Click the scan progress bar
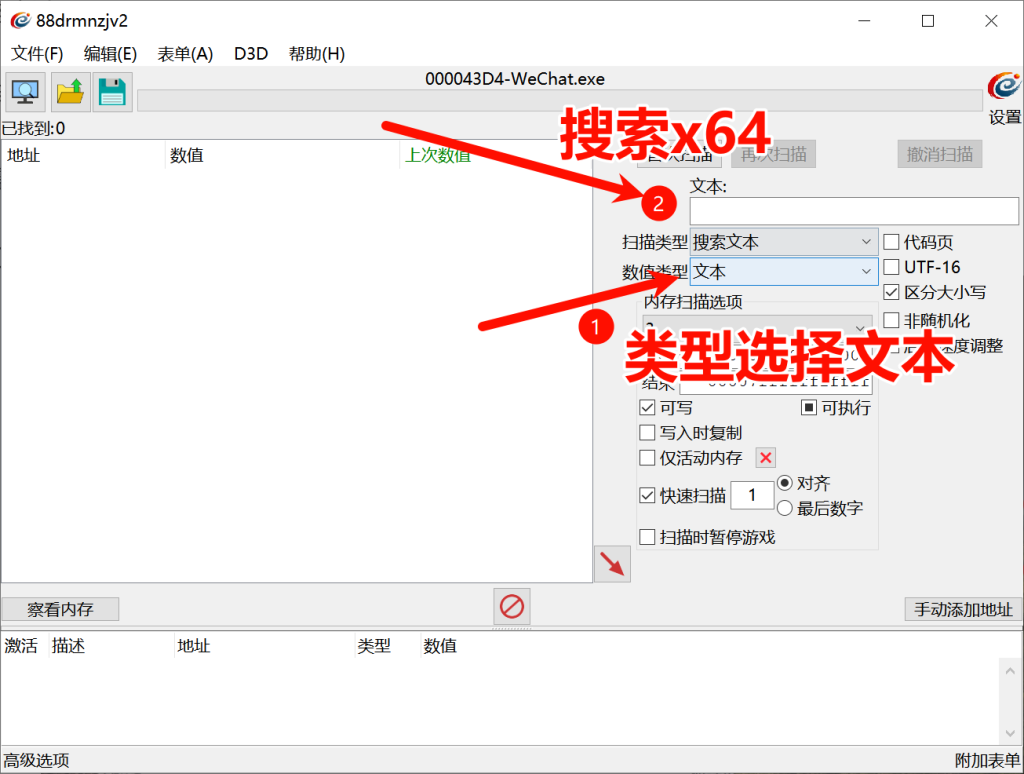1024x774 pixels. click(x=560, y=101)
